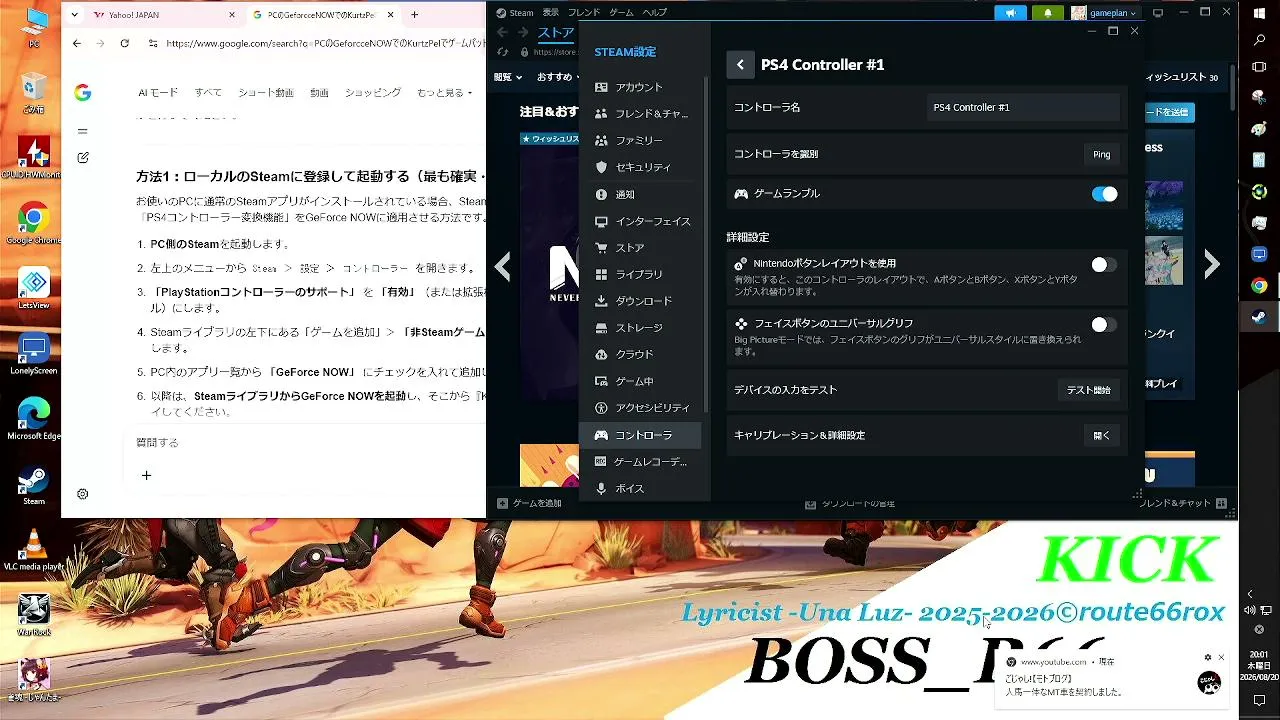
Task: Open Steam Big Picture mode icon
Action: click(x=1158, y=13)
